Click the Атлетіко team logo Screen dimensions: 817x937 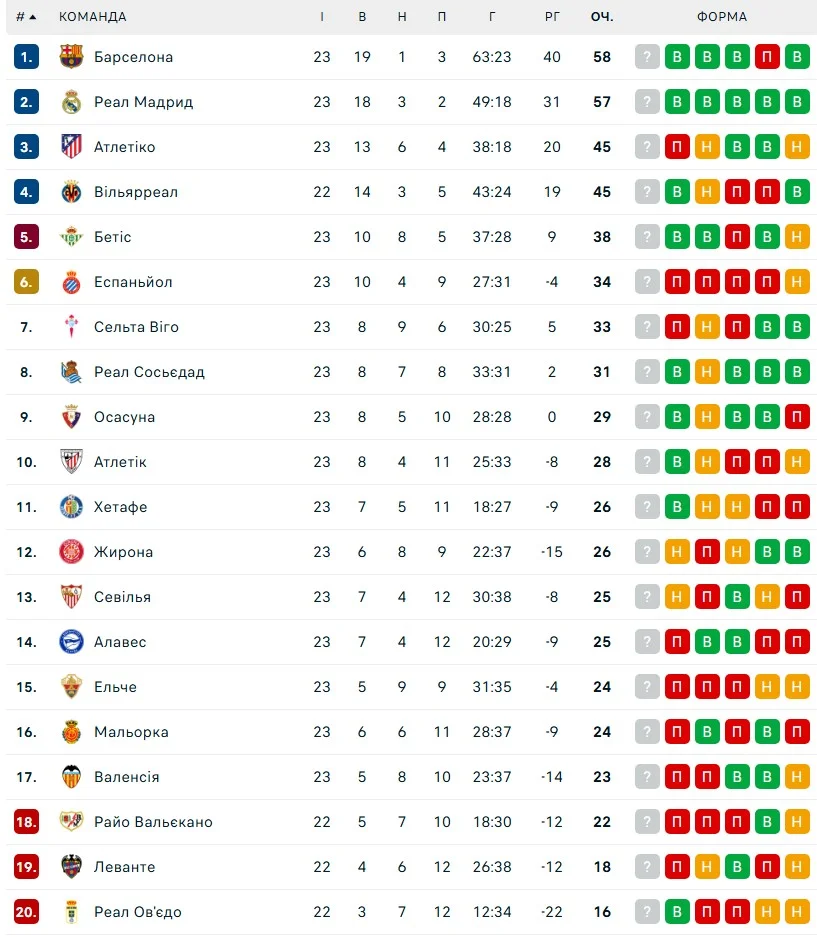[x=71, y=147]
